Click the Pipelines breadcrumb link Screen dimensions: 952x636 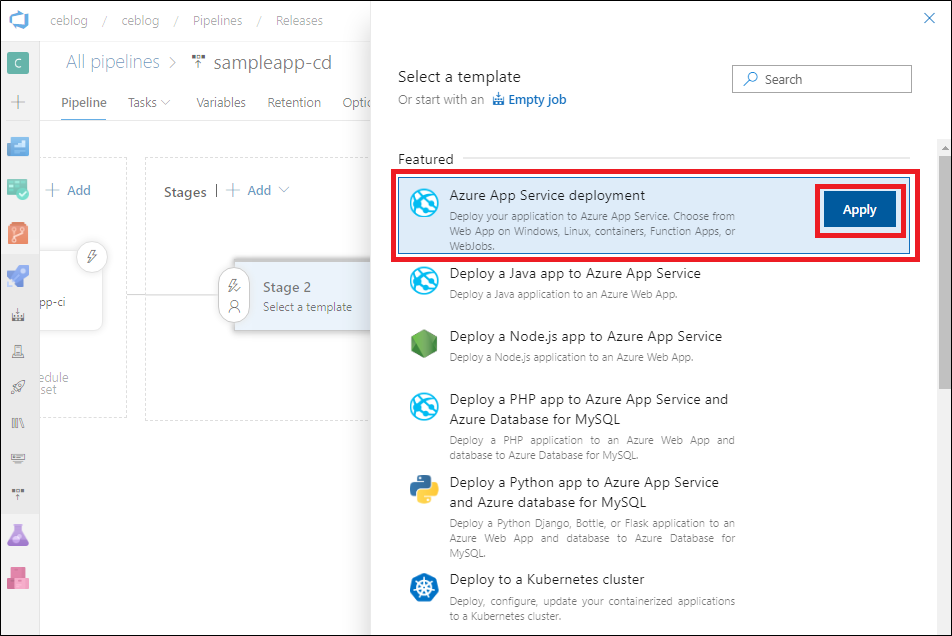[x=217, y=21]
